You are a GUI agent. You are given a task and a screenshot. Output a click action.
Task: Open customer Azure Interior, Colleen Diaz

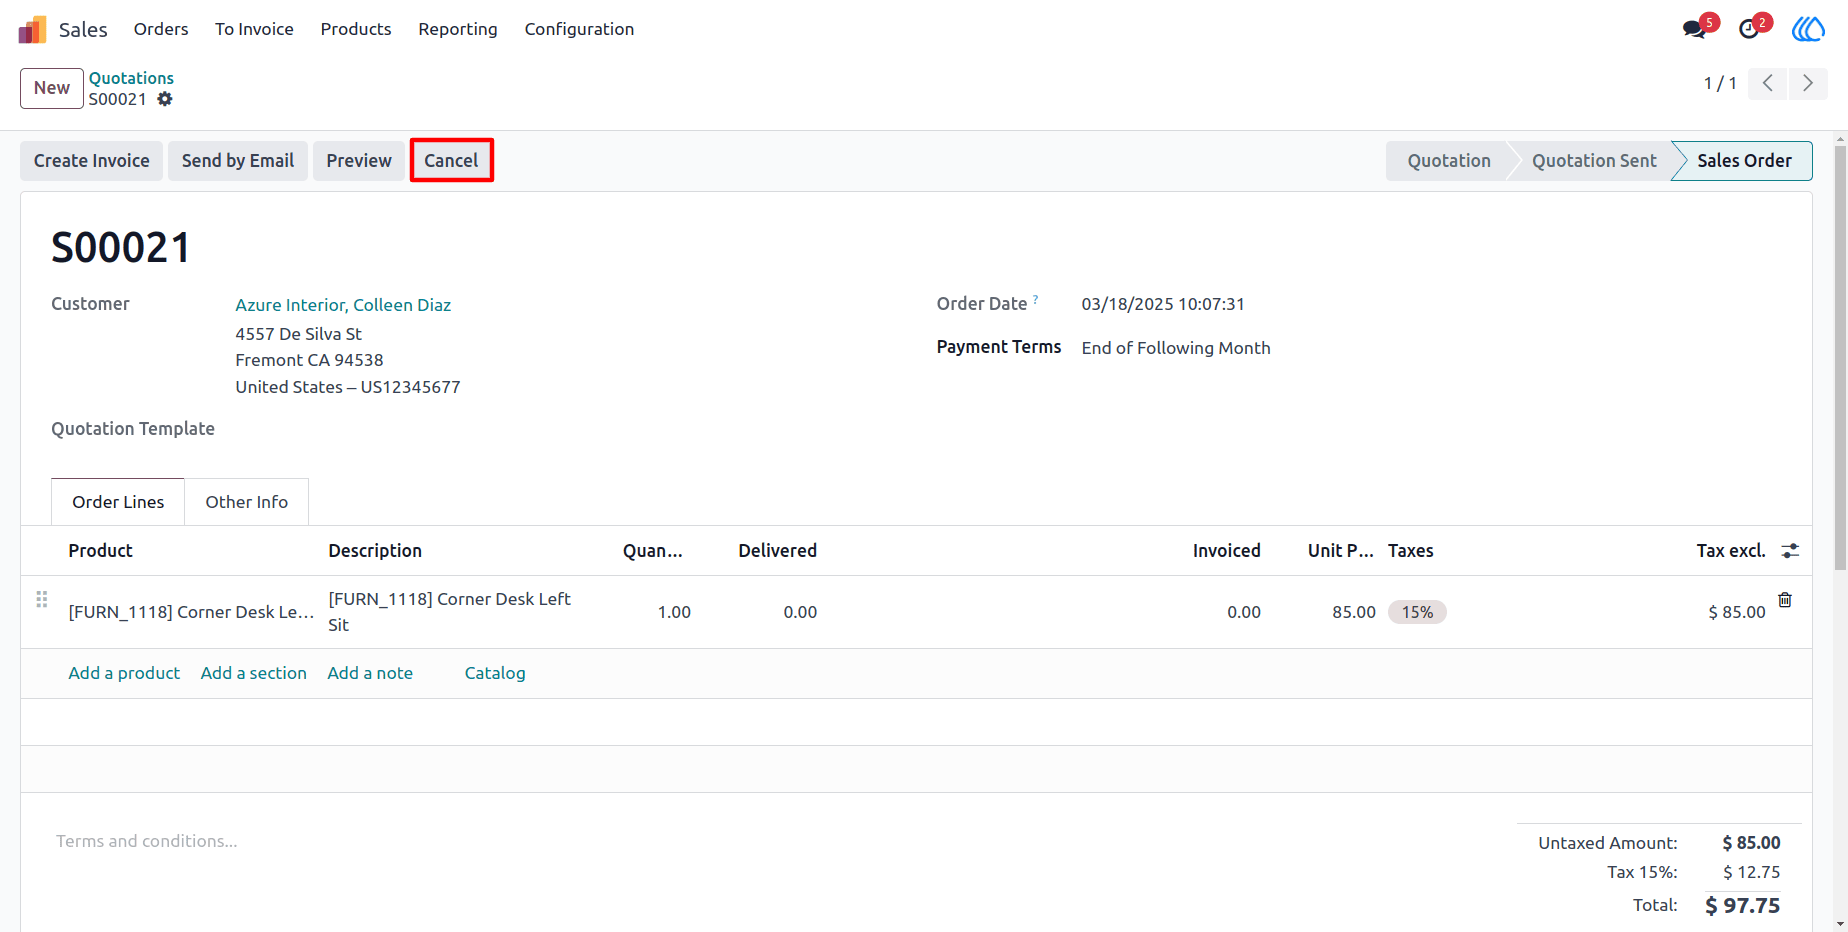tap(343, 305)
